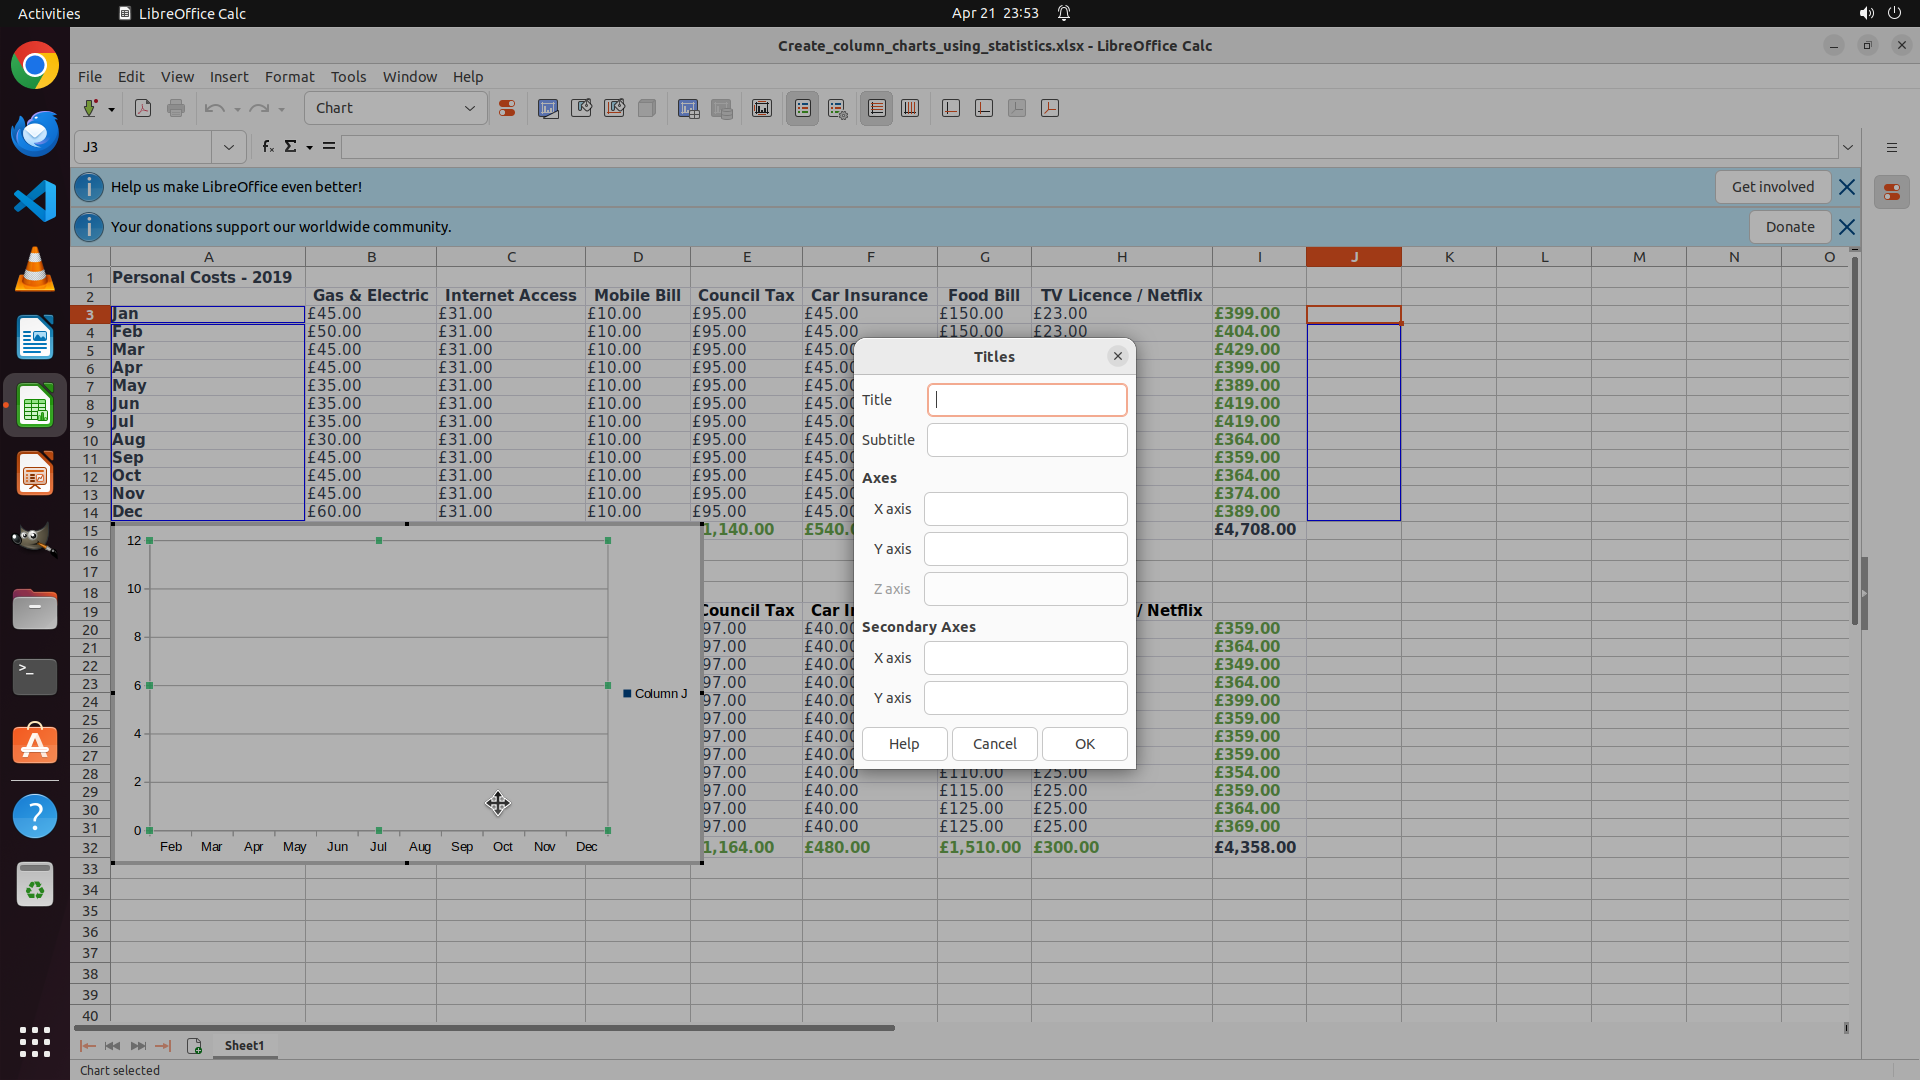
Task: Click the Export as PDF icon
Action: pos(143,108)
